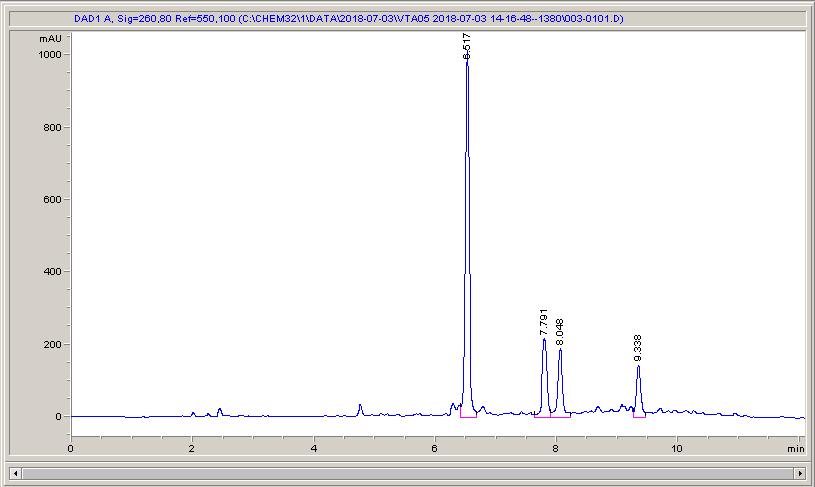Click the integration baseline under 9.338 peak
This screenshot has height=487, width=815.
[639, 417]
